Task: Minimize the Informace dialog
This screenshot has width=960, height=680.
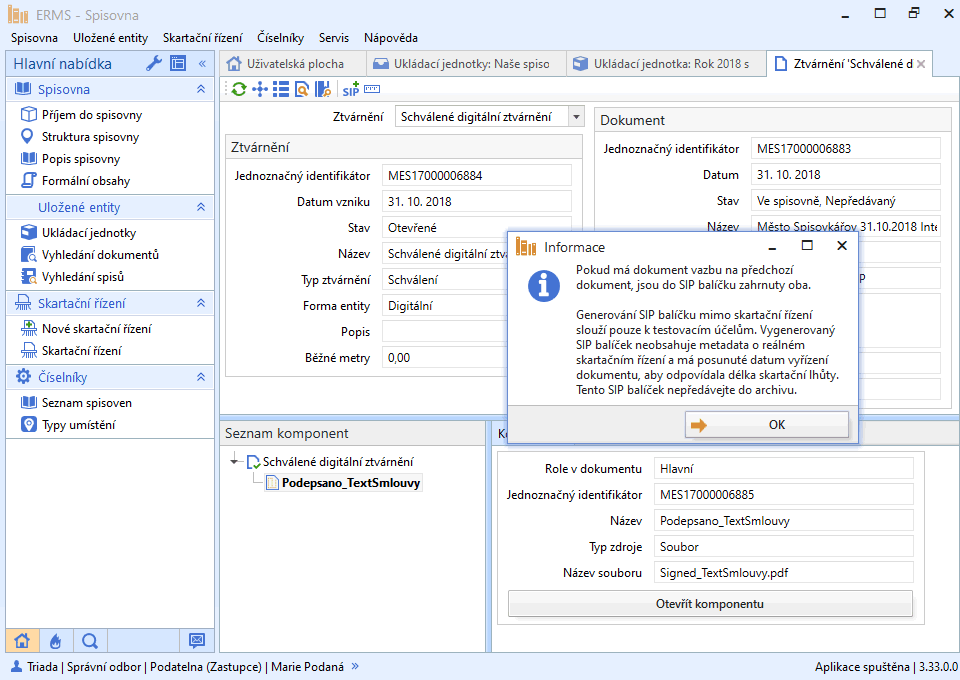Action: click(773, 246)
